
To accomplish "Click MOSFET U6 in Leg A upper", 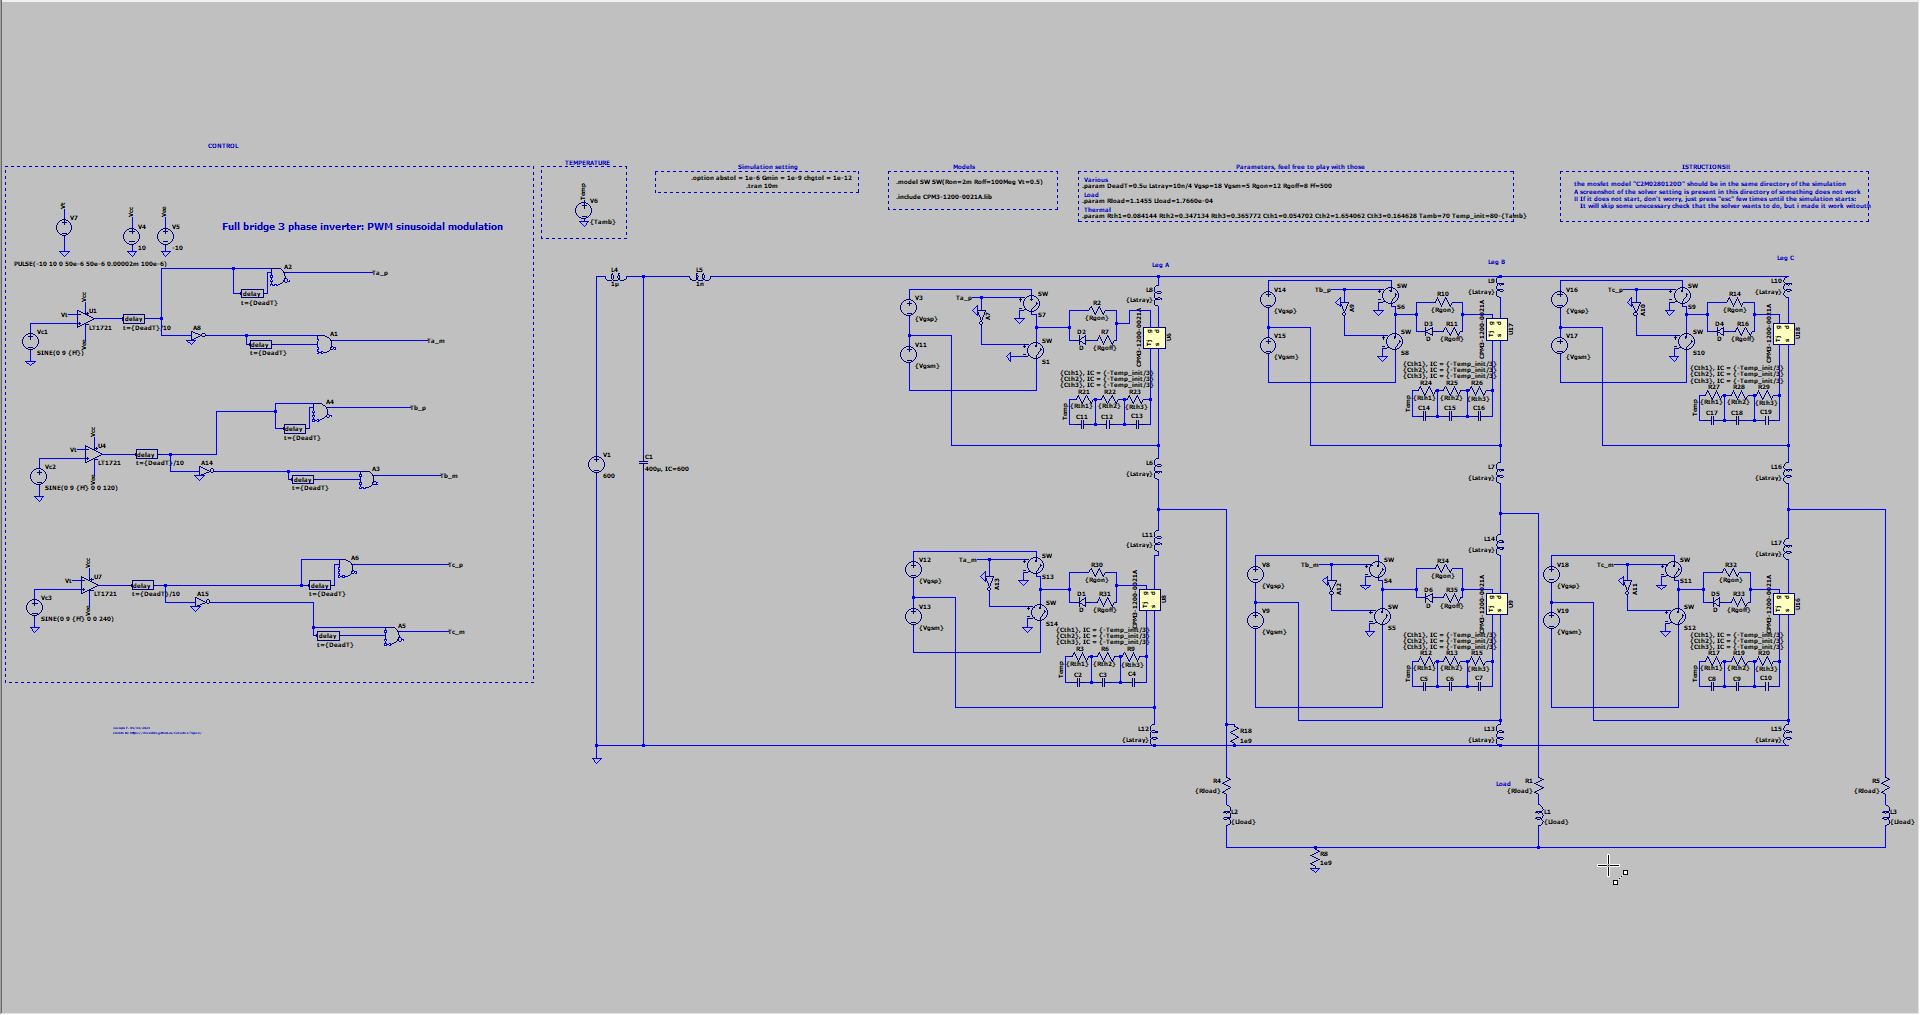I will pyautogui.click(x=1153, y=337).
